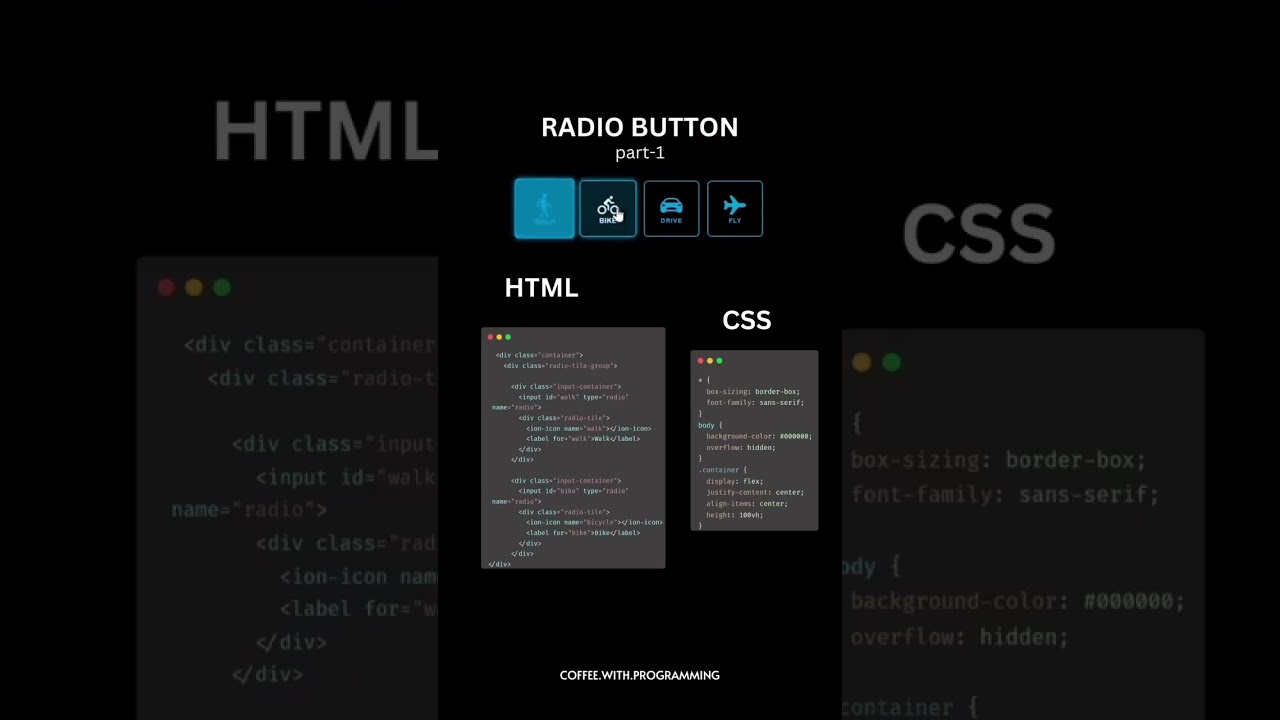Viewport: 1280px width, 720px height.
Task: Choose the Bike radio tile
Action: tap(608, 208)
